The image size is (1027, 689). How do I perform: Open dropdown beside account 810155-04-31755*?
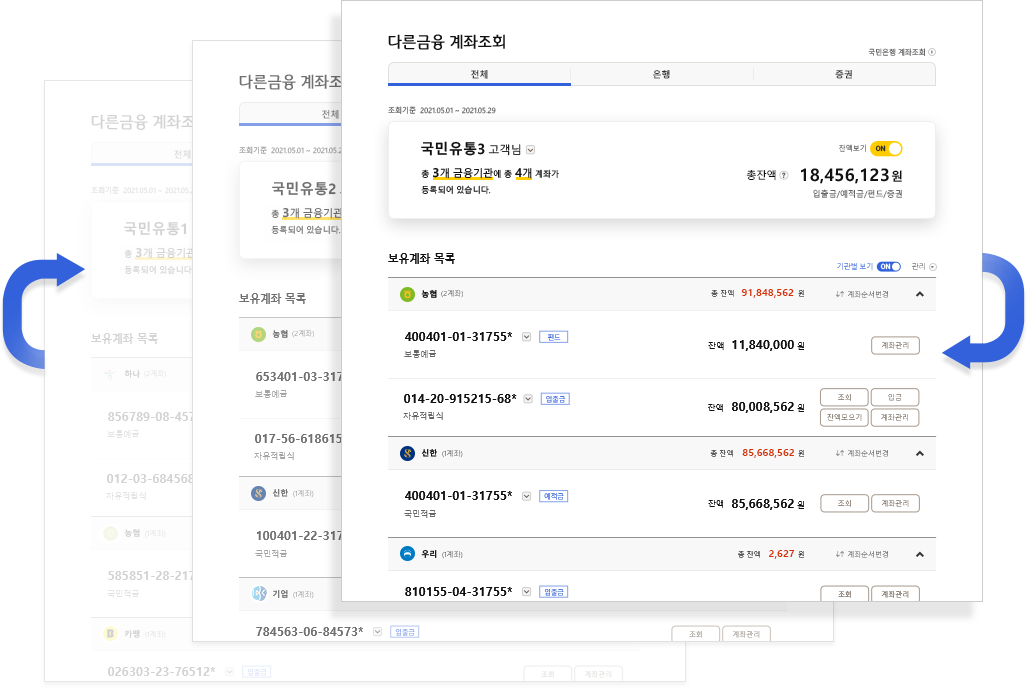pos(526,592)
